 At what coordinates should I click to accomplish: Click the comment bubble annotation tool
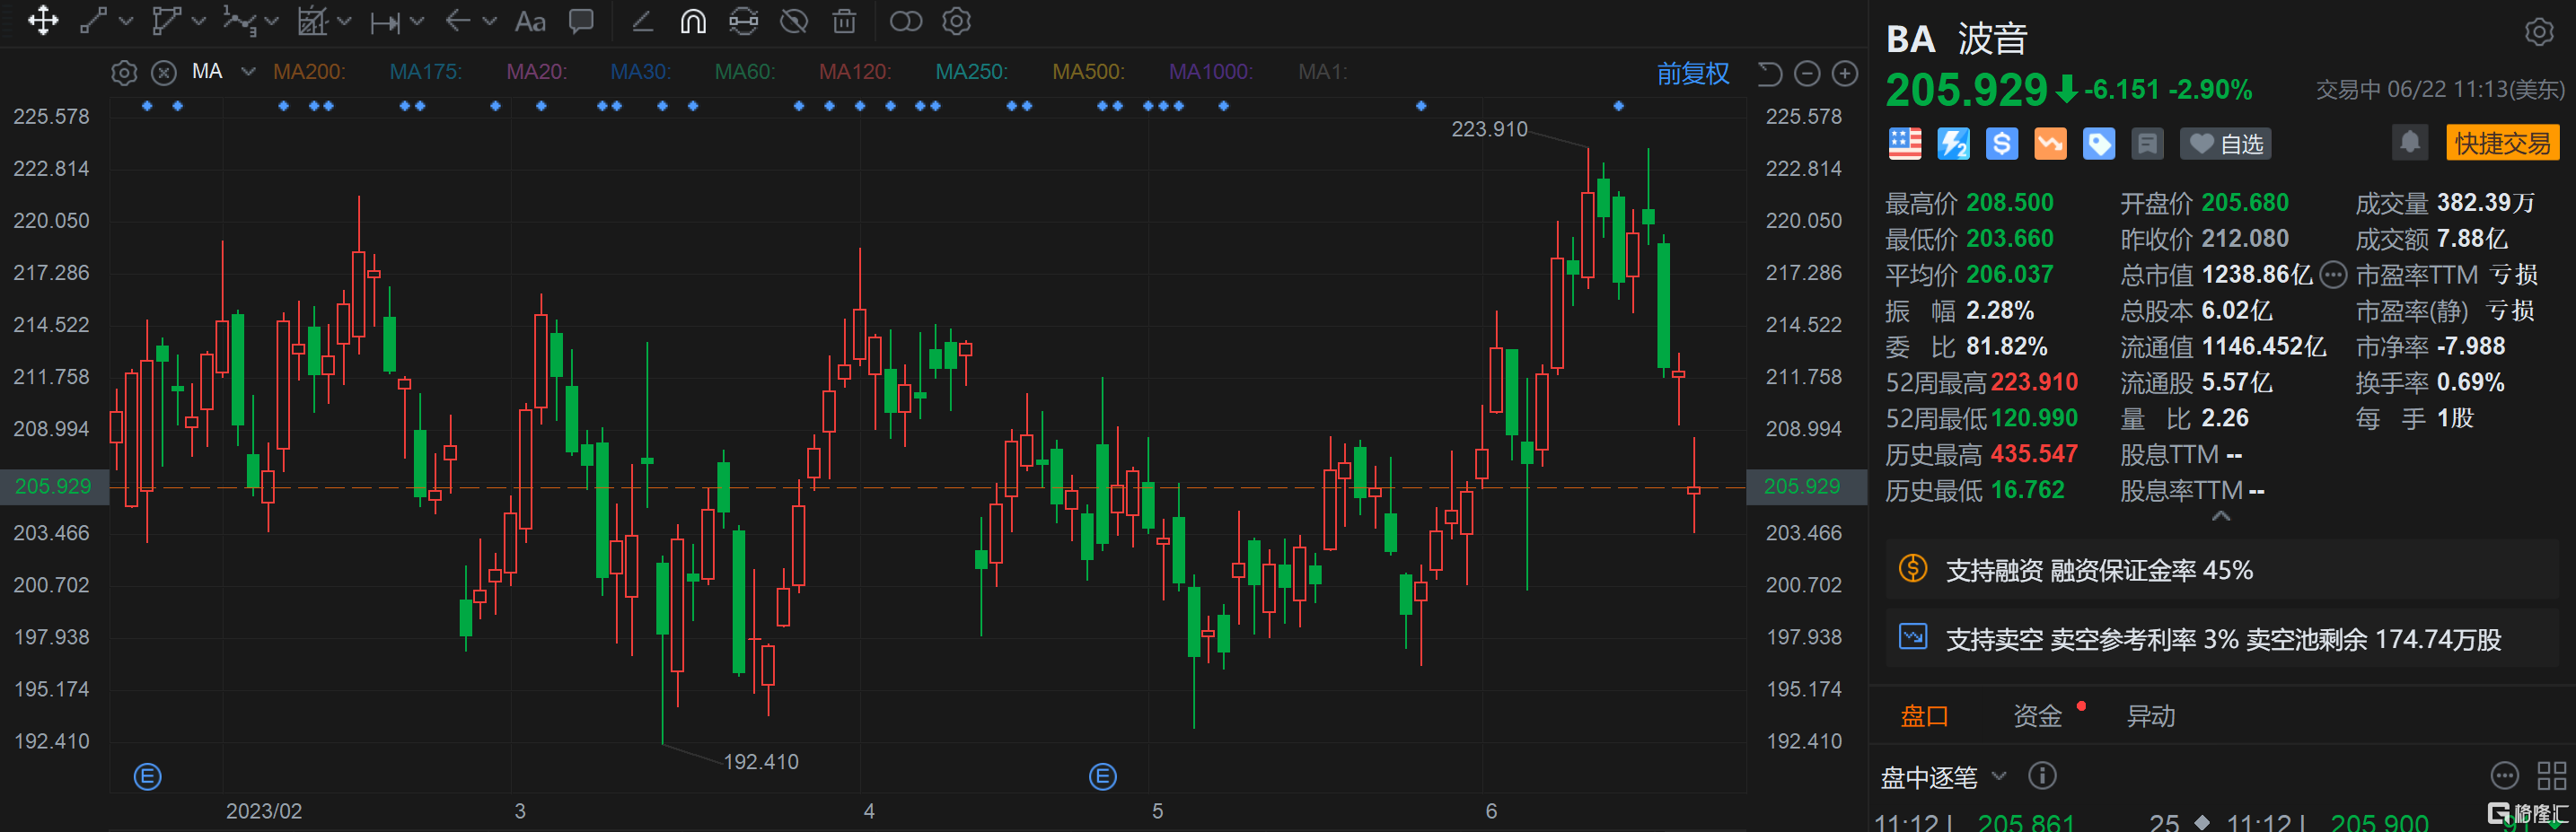[x=581, y=21]
